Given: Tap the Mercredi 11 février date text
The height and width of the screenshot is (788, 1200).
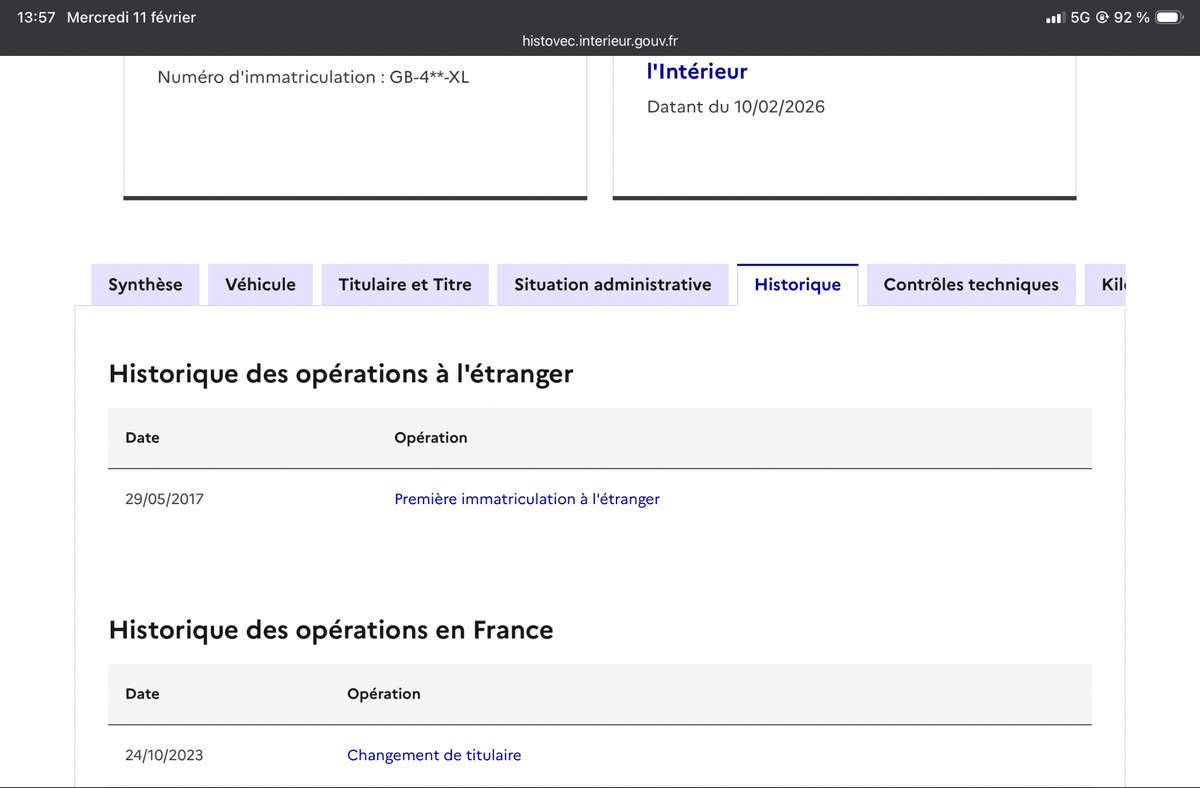Looking at the screenshot, I should tap(131, 17).
